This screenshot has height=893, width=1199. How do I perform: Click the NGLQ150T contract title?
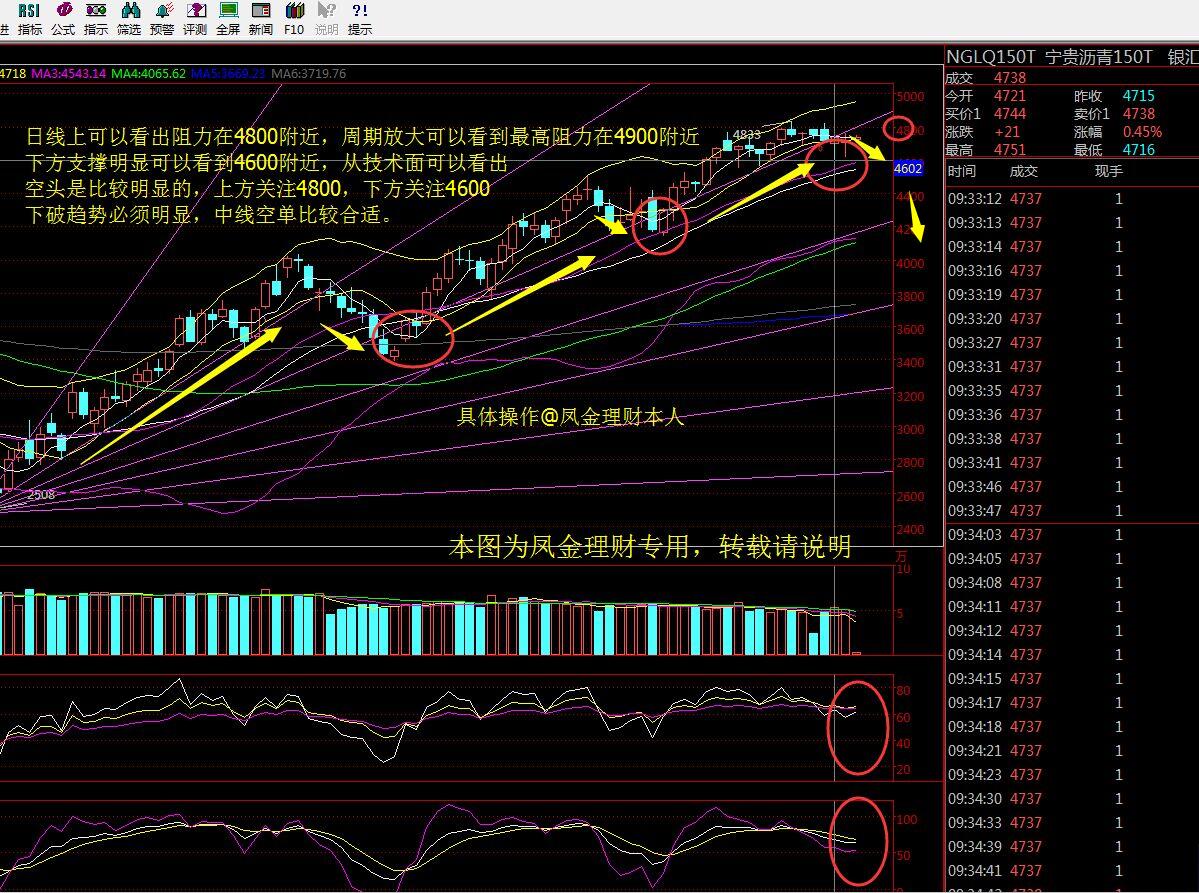991,58
